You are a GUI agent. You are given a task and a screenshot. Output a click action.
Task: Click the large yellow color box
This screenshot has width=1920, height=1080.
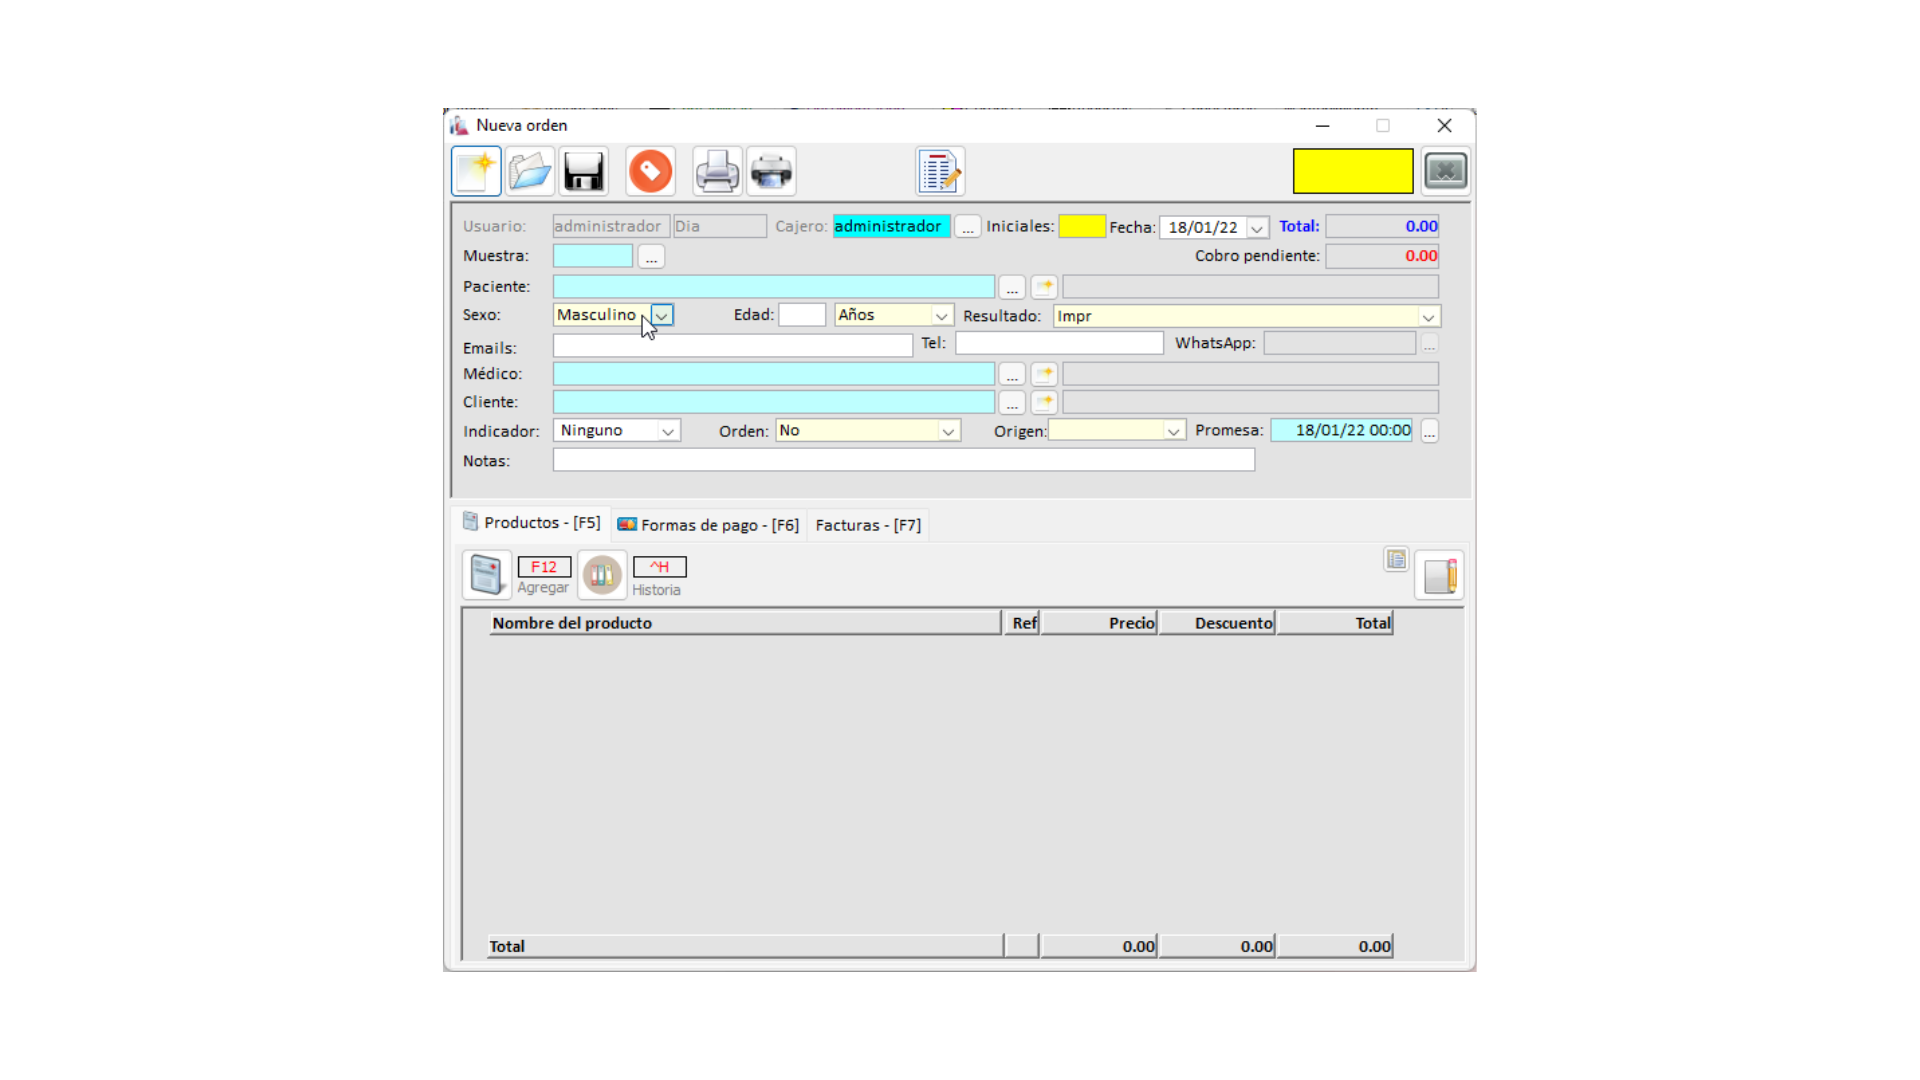click(x=1352, y=171)
